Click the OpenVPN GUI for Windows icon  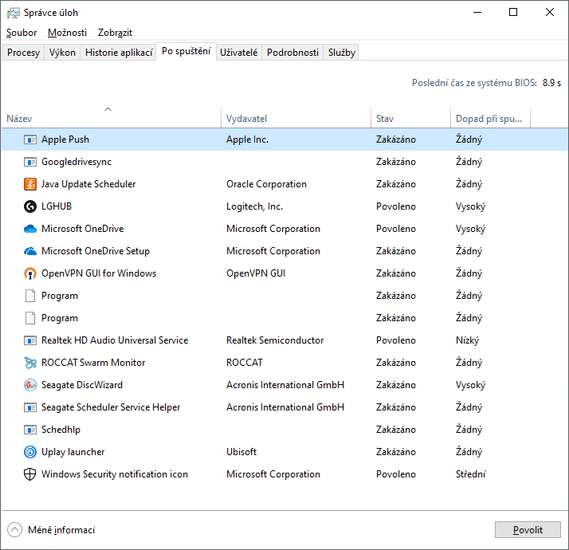pos(30,274)
